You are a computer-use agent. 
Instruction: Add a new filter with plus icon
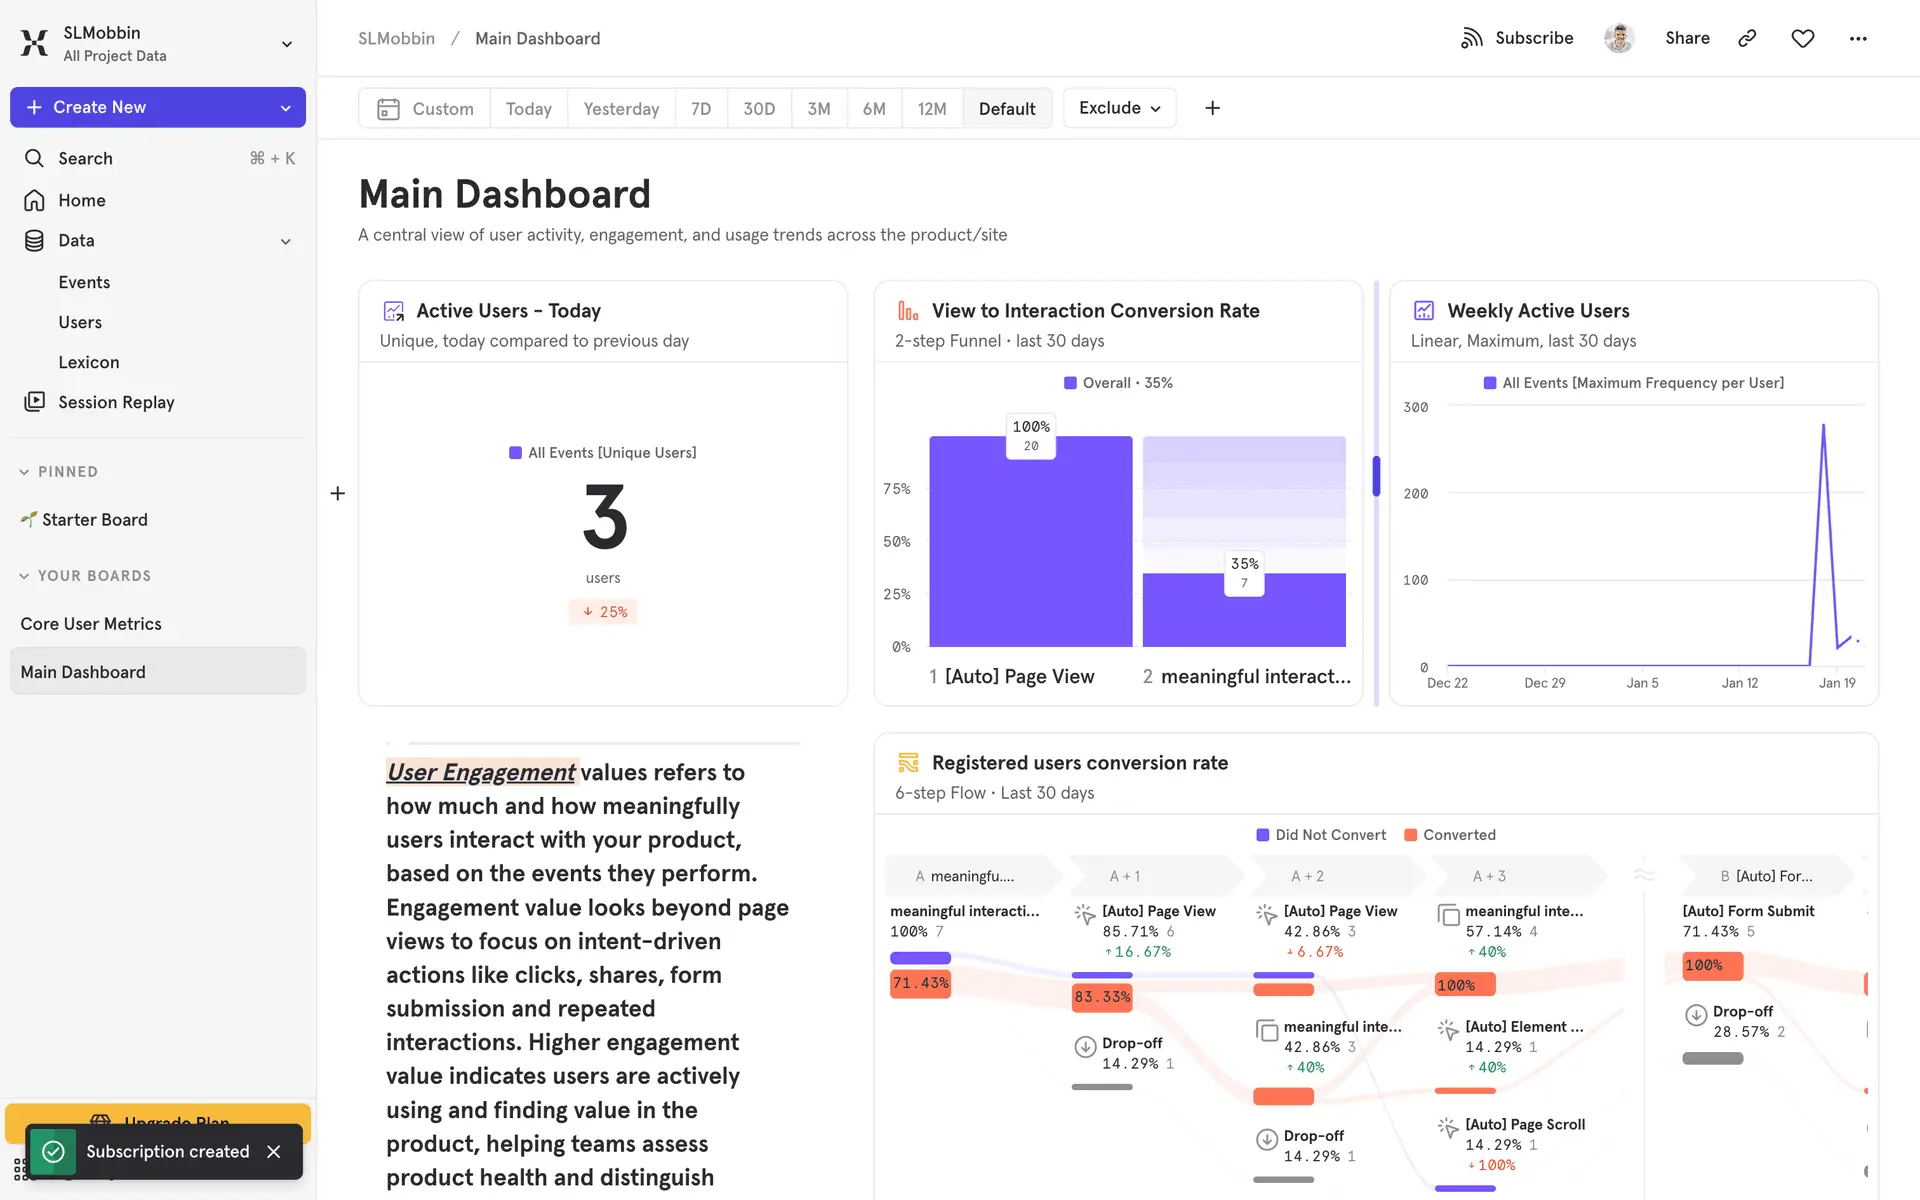pos(1212,108)
